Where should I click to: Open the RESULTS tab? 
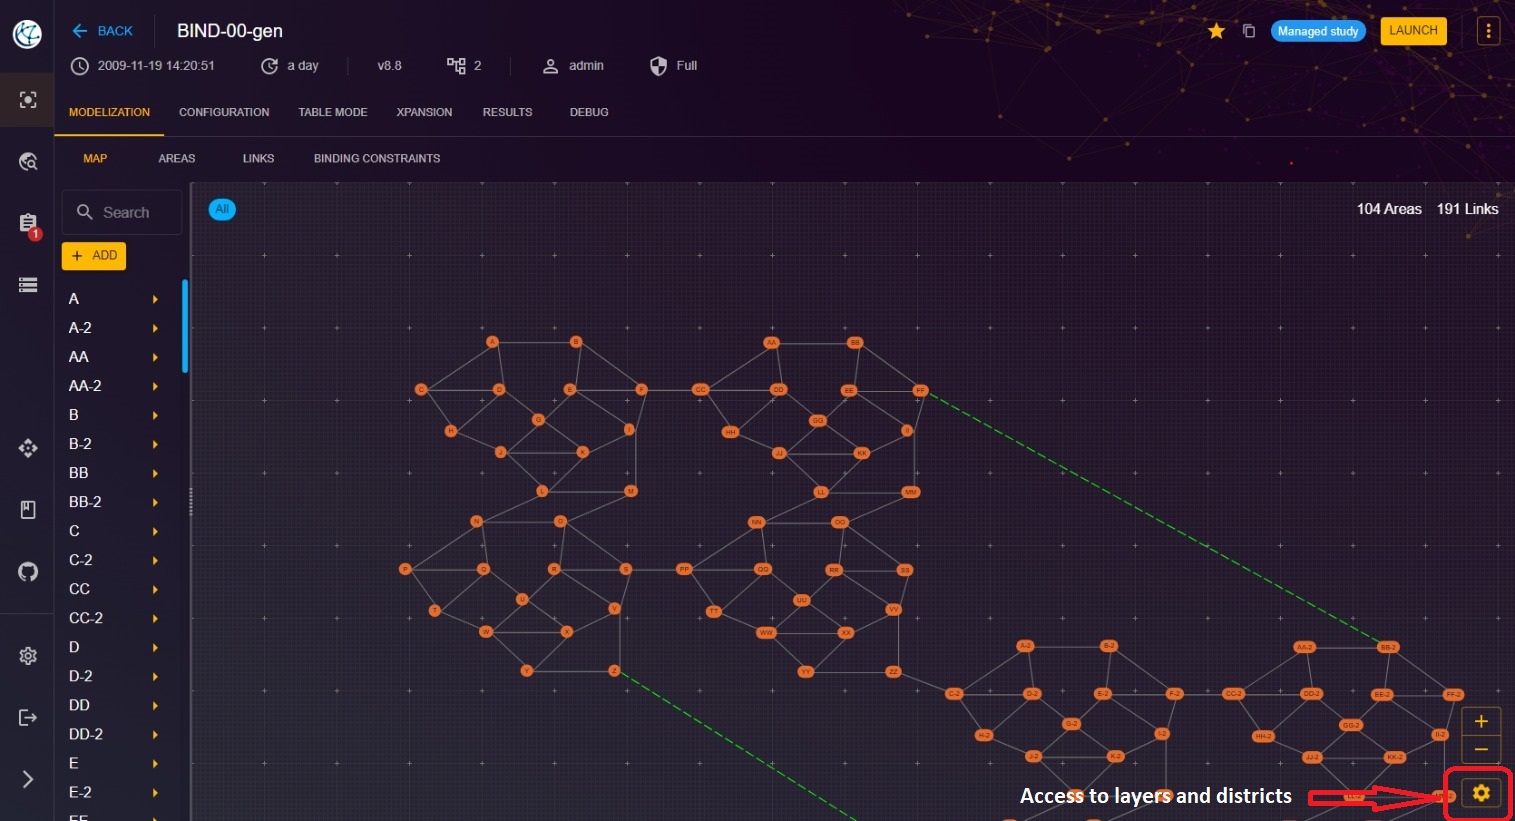(x=507, y=112)
